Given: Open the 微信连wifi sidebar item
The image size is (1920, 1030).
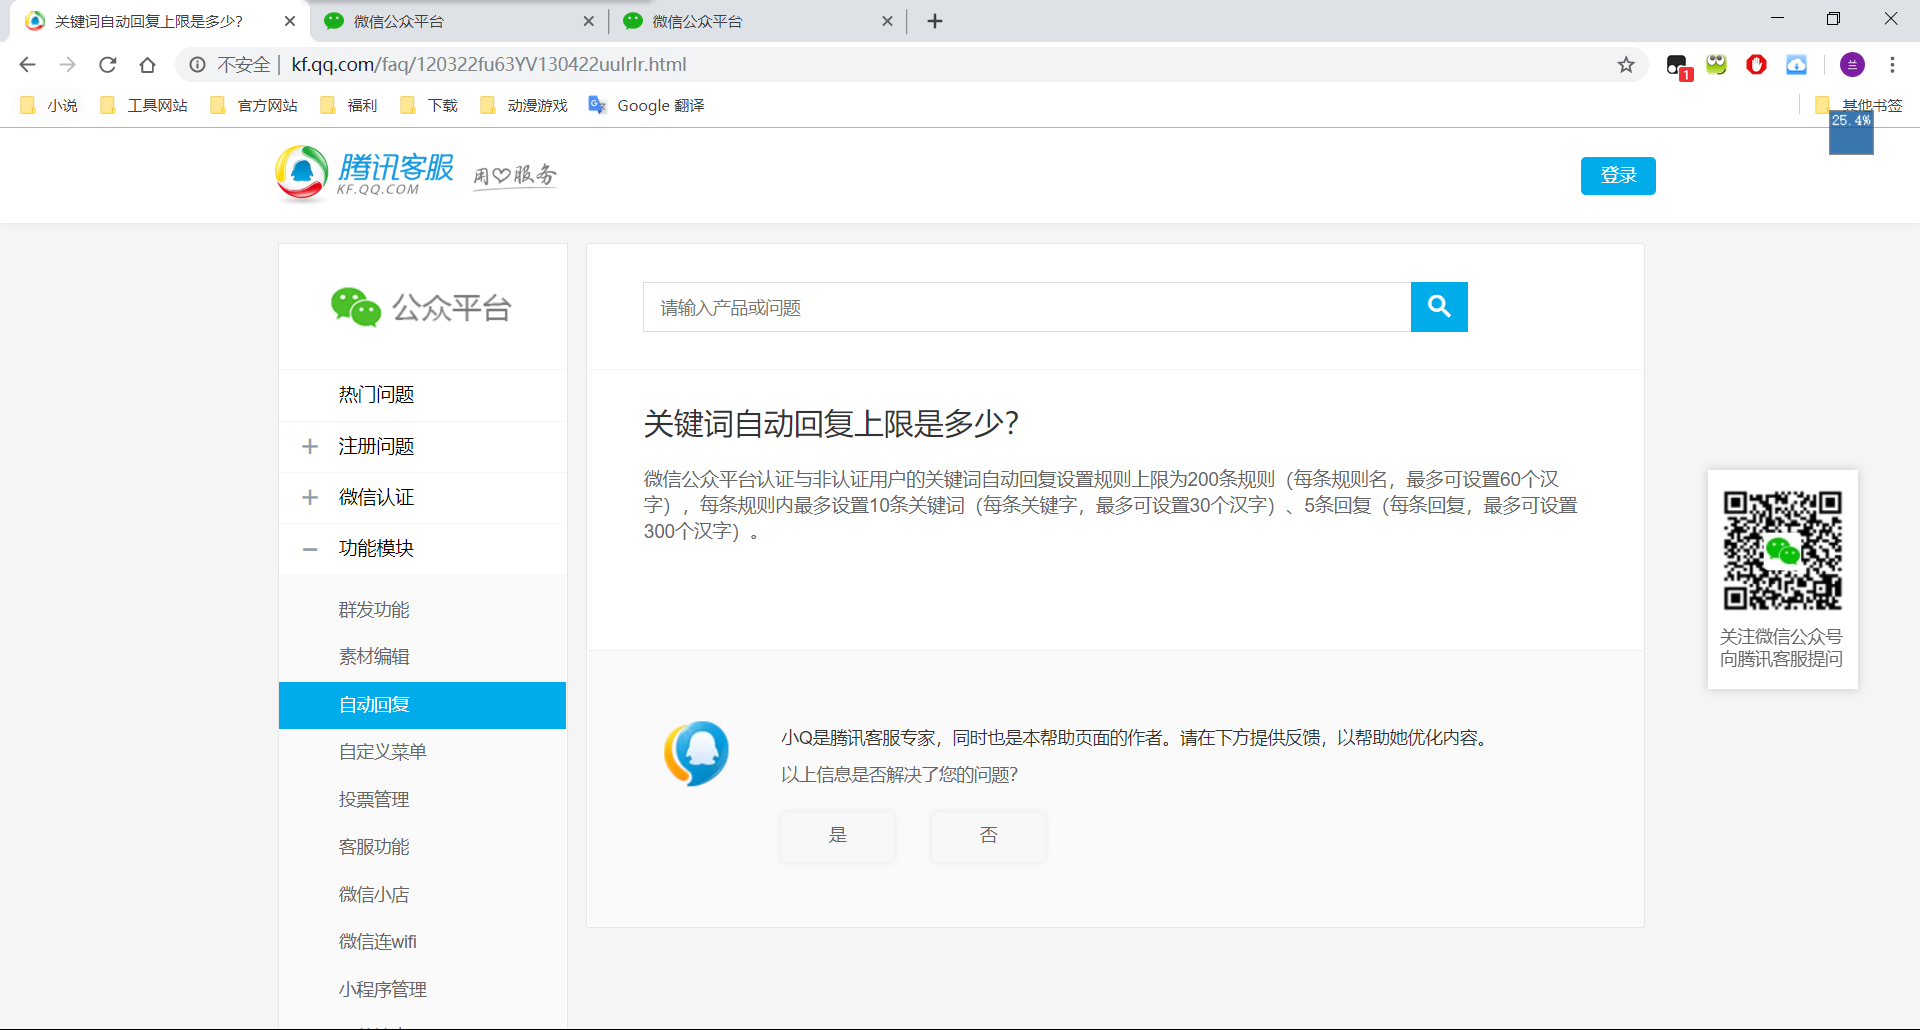Looking at the screenshot, I should pos(378,942).
